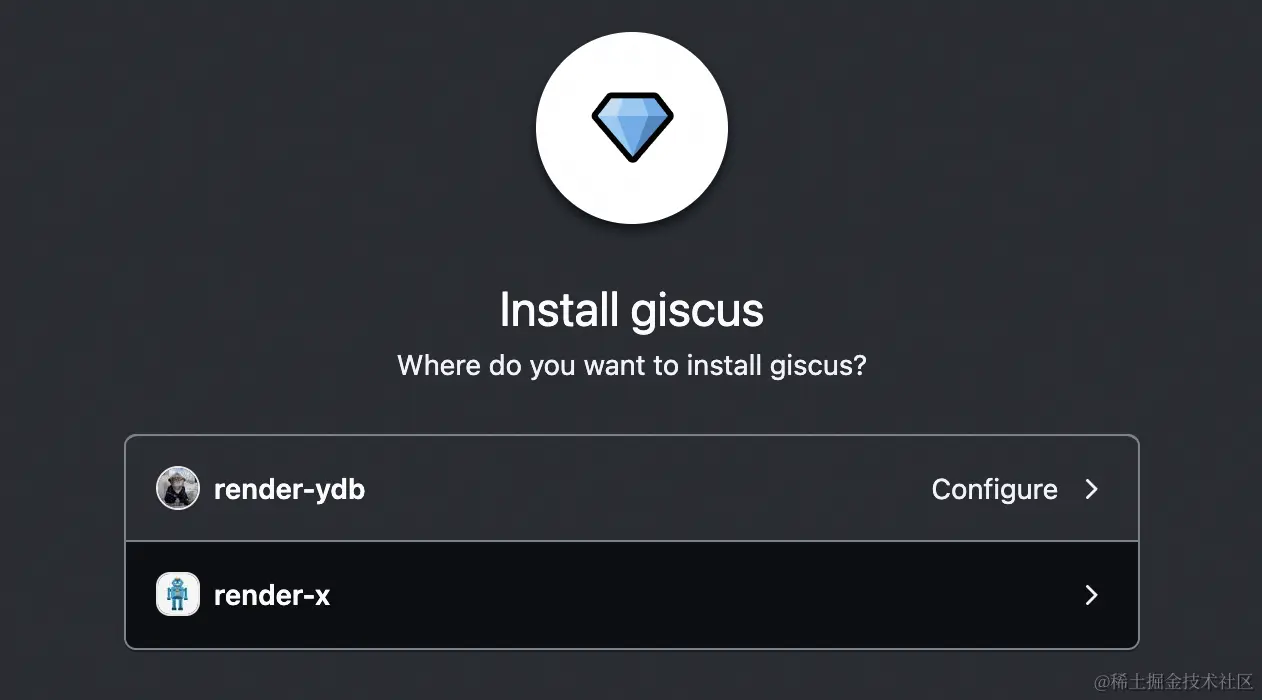Select the render-x robot avatar
1262x700 pixels.
click(178, 595)
